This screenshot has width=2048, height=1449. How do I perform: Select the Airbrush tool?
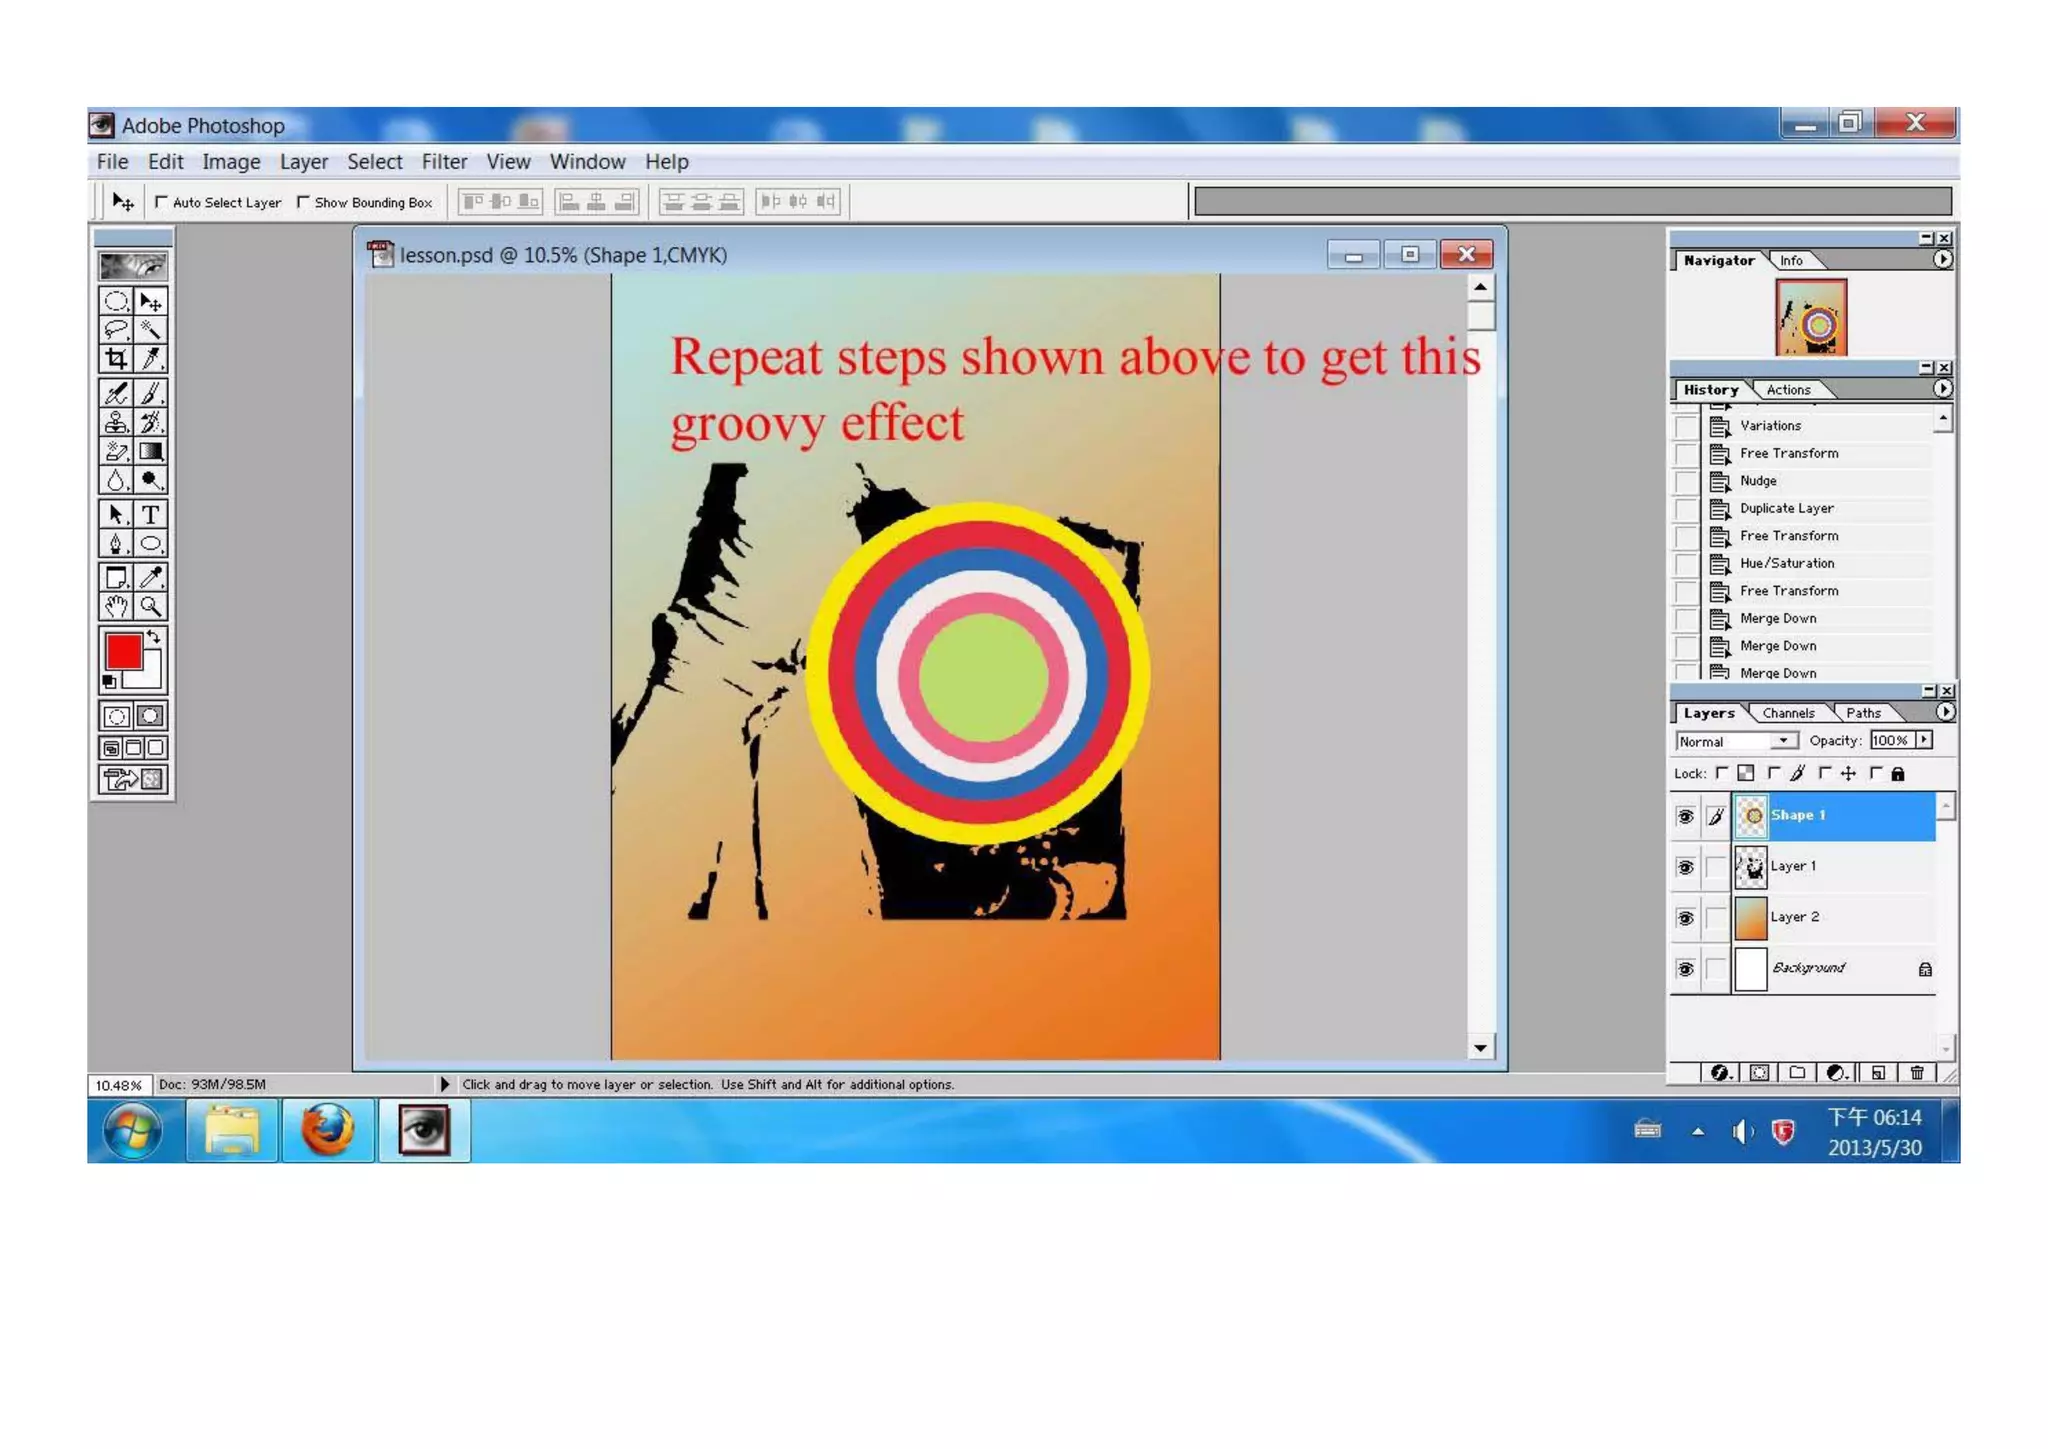click(x=116, y=393)
